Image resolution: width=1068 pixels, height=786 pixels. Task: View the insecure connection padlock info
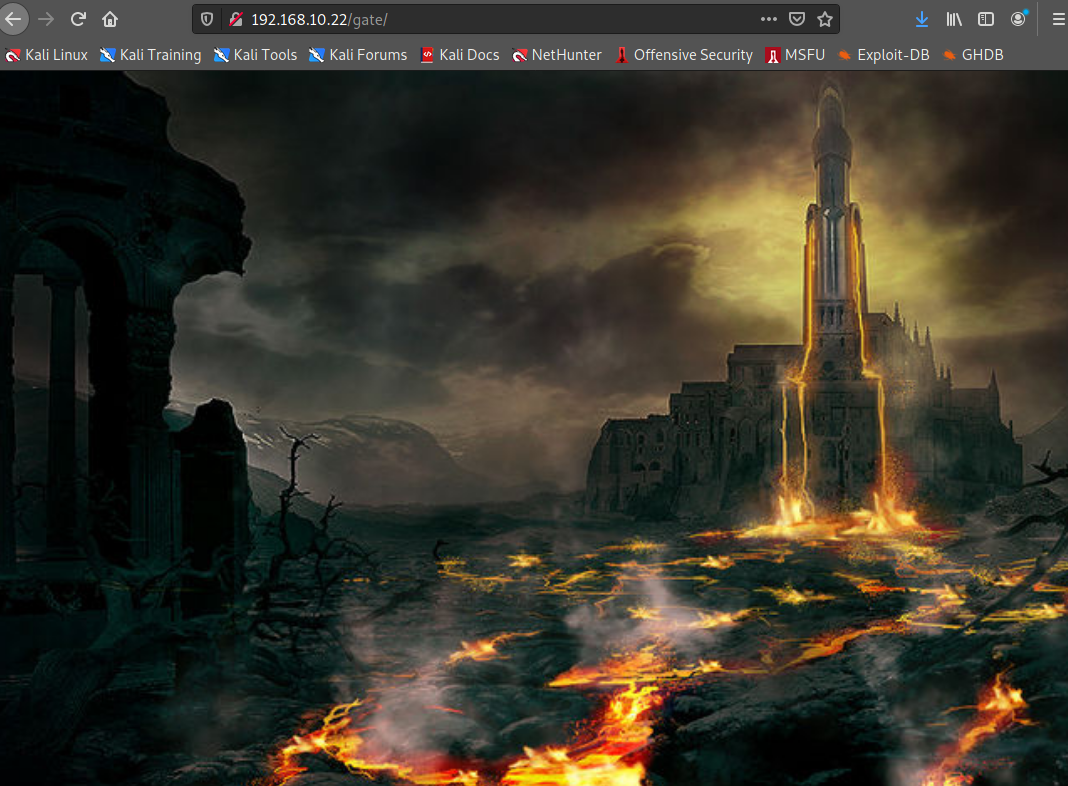click(236, 20)
